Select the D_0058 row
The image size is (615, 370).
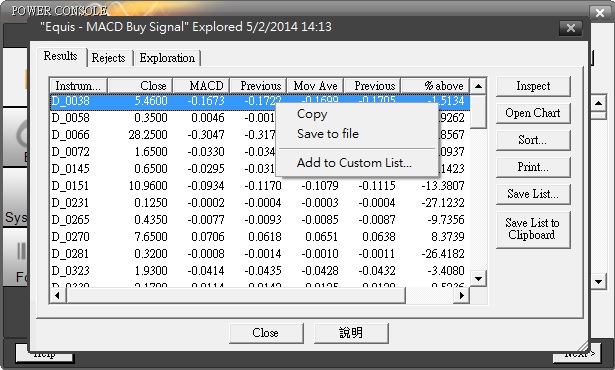click(x=260, y=118)
